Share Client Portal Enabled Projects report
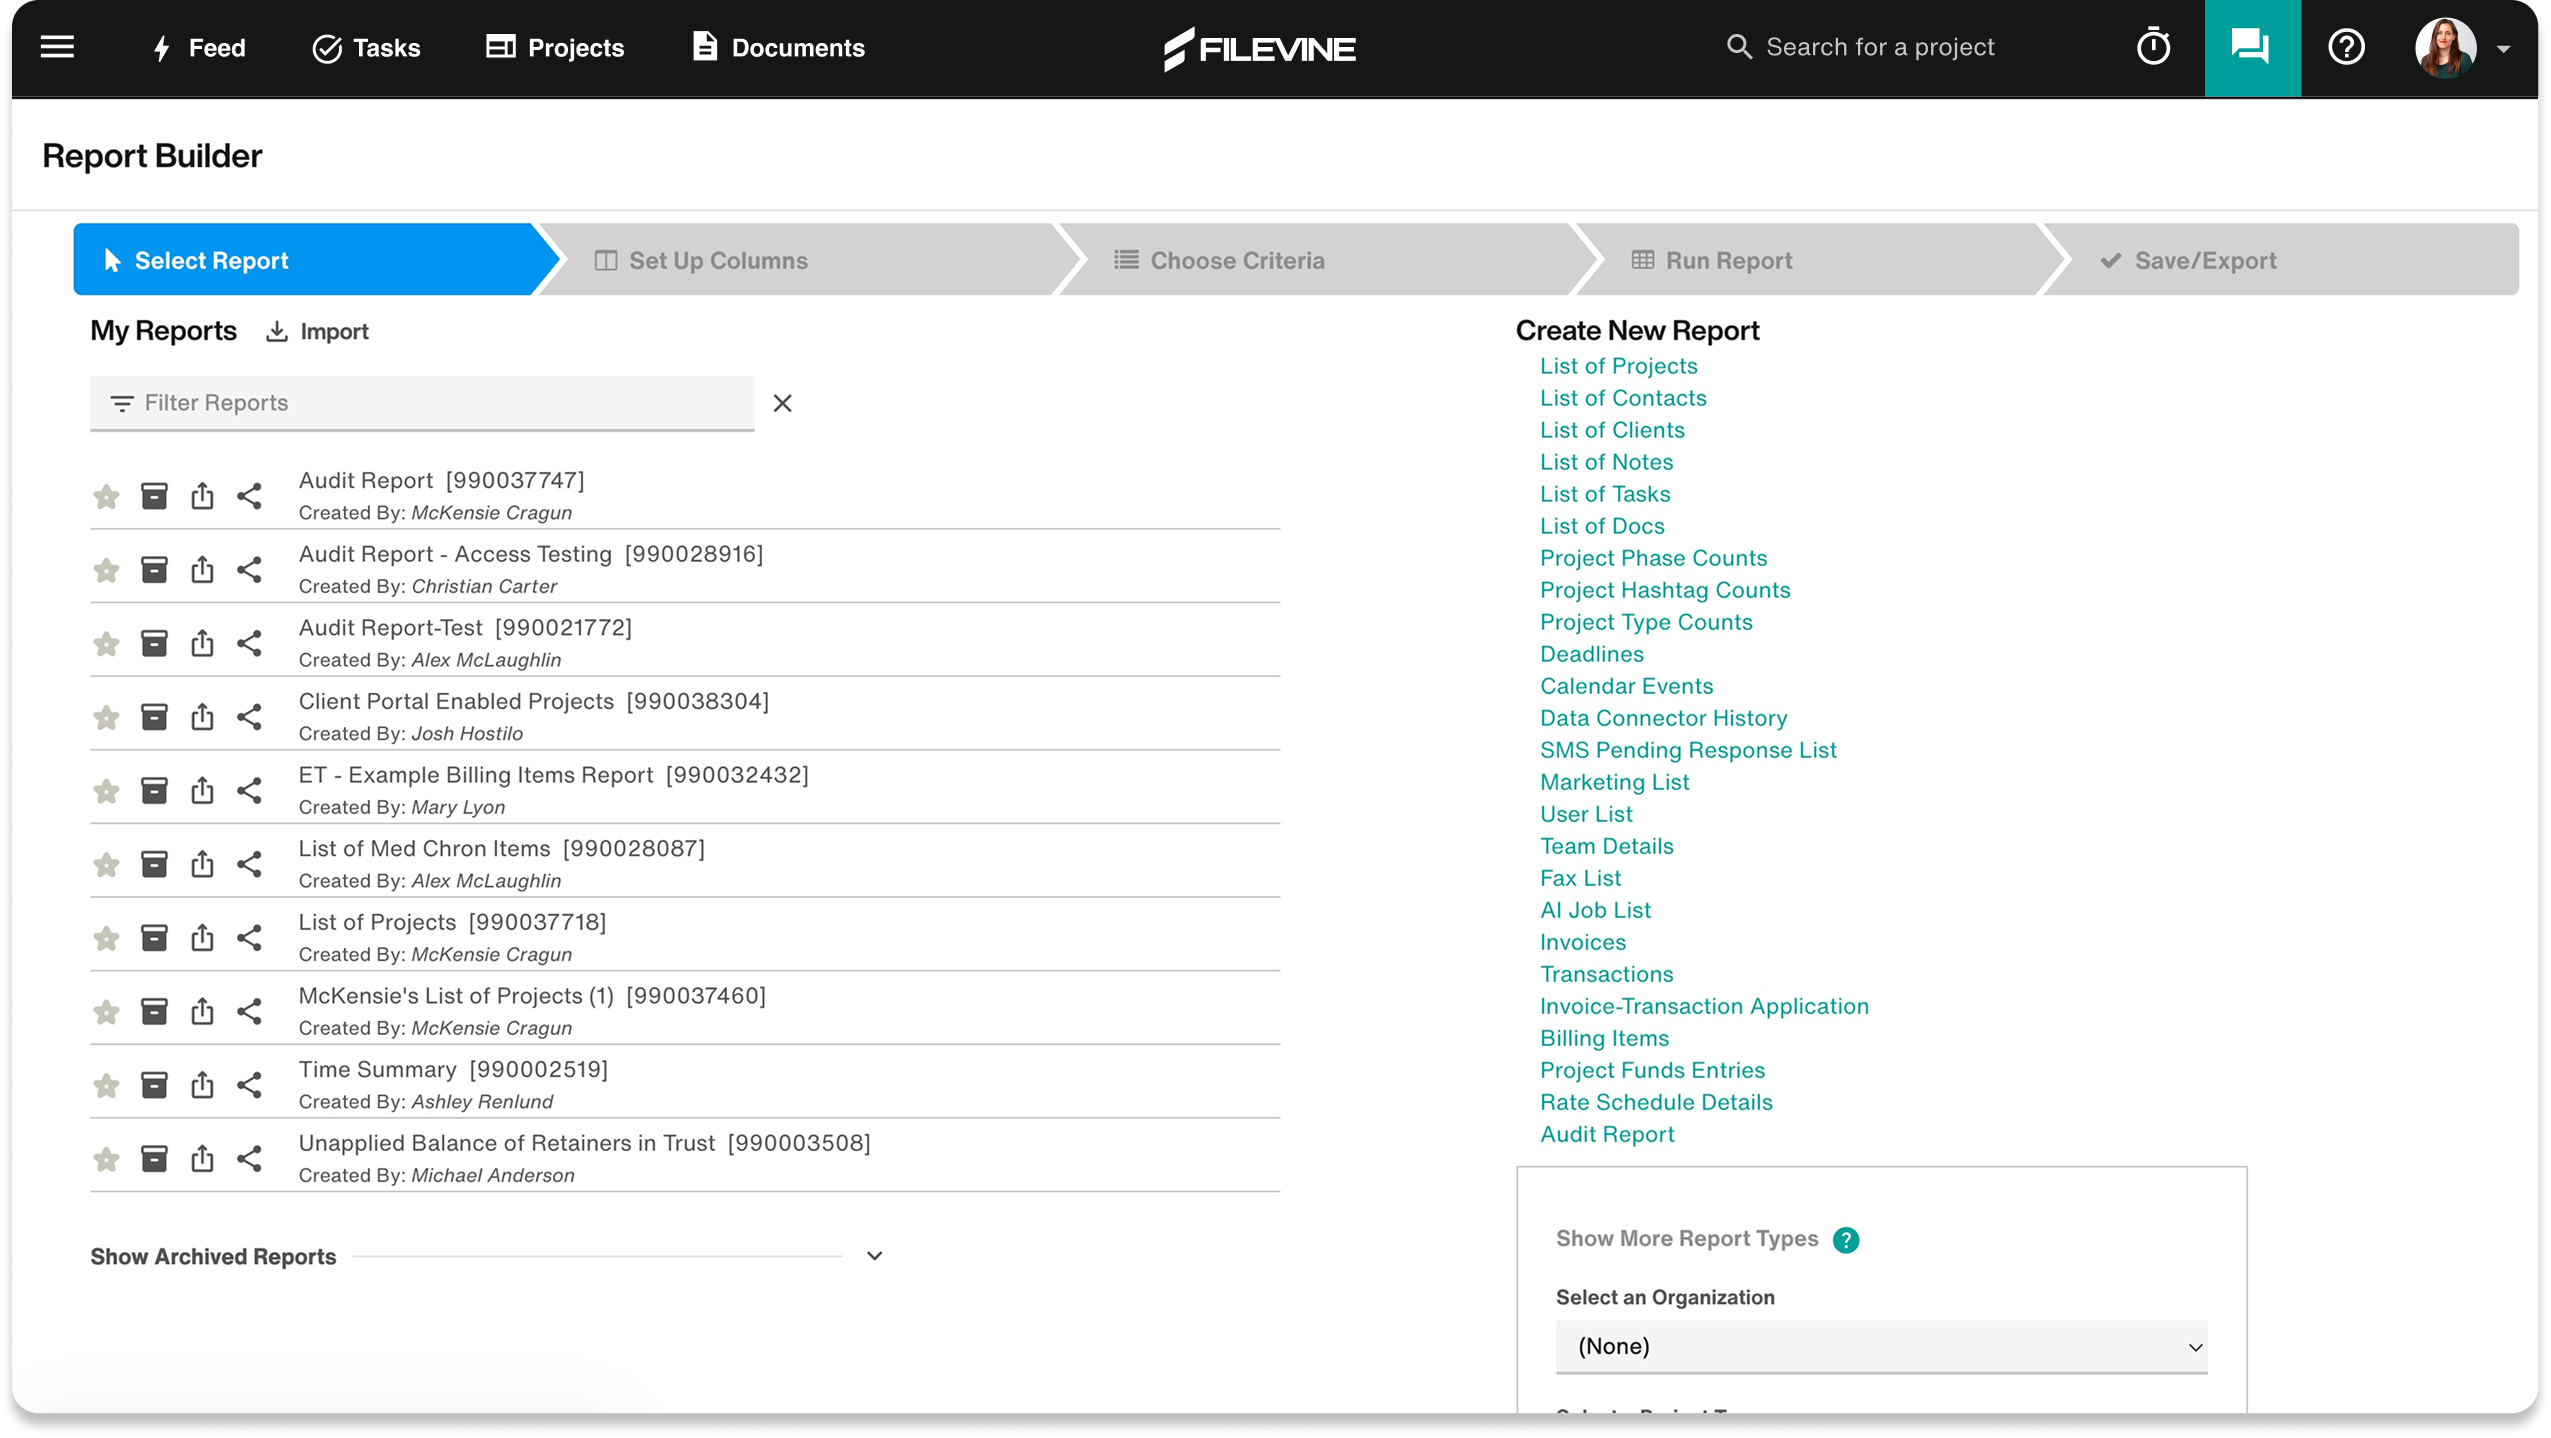This screenshot has width=2551, height=1438. click(x=249, y=717)
